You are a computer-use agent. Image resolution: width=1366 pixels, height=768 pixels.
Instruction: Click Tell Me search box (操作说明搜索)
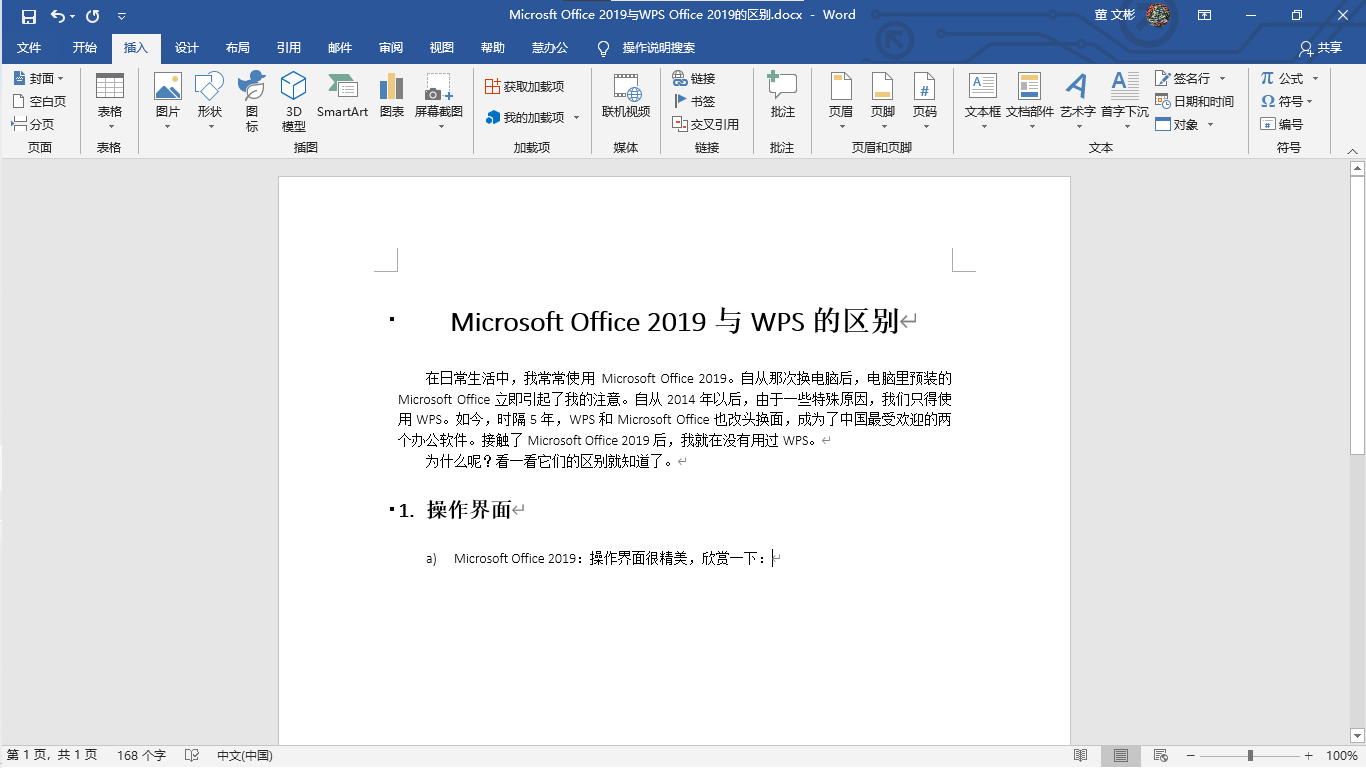tap(658, 48)
